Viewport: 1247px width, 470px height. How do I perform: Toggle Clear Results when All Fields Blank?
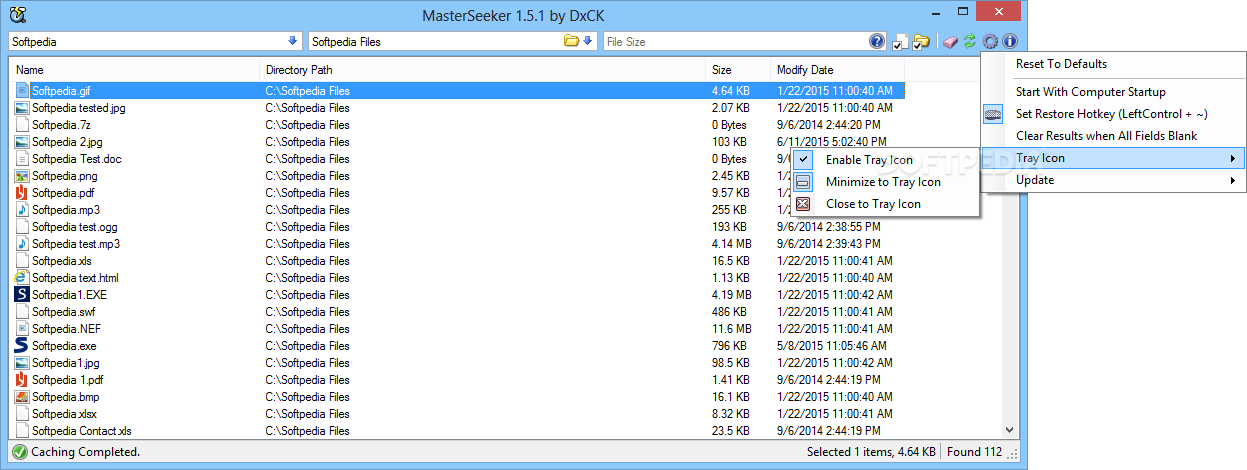coord(1106,136)
